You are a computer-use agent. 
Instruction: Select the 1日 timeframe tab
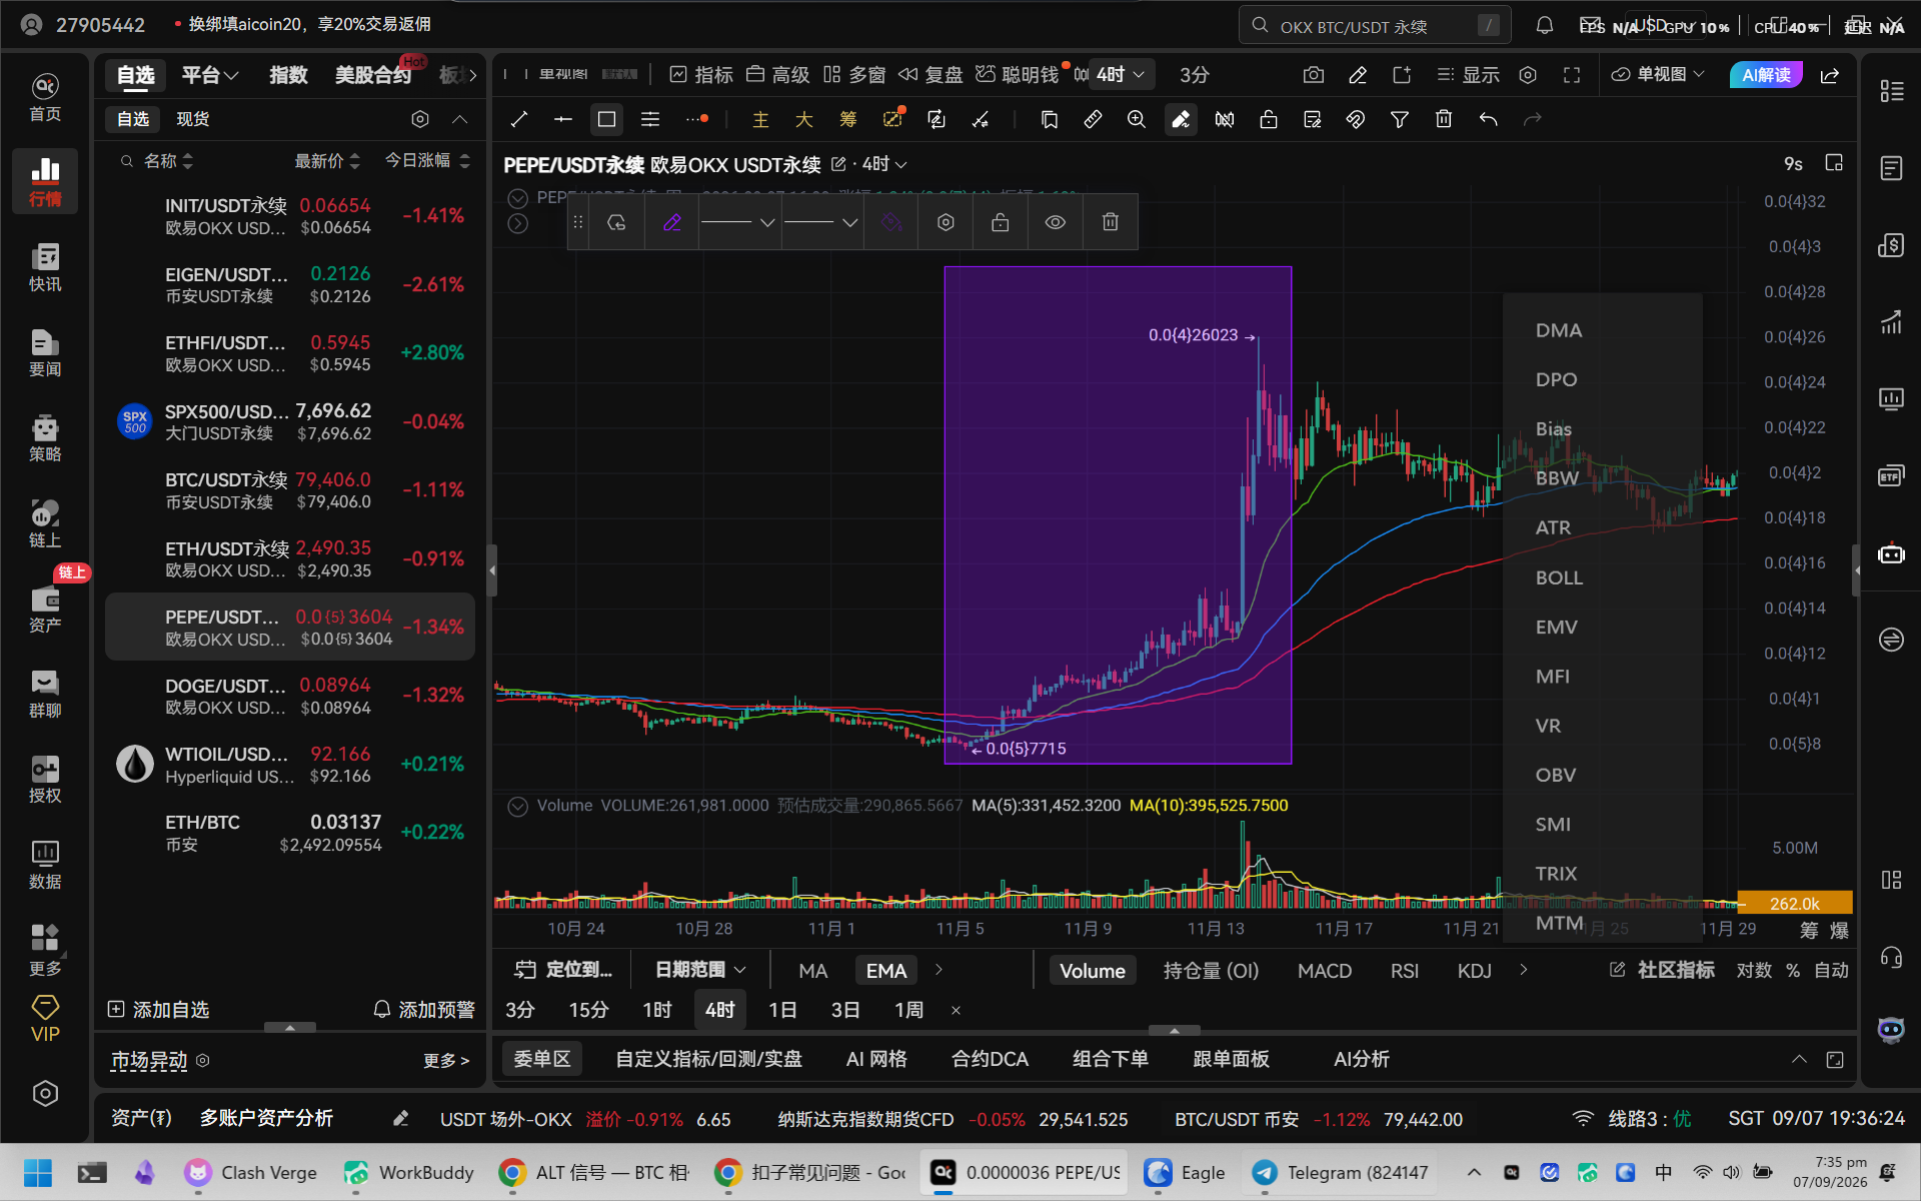tap(782, 1010)
